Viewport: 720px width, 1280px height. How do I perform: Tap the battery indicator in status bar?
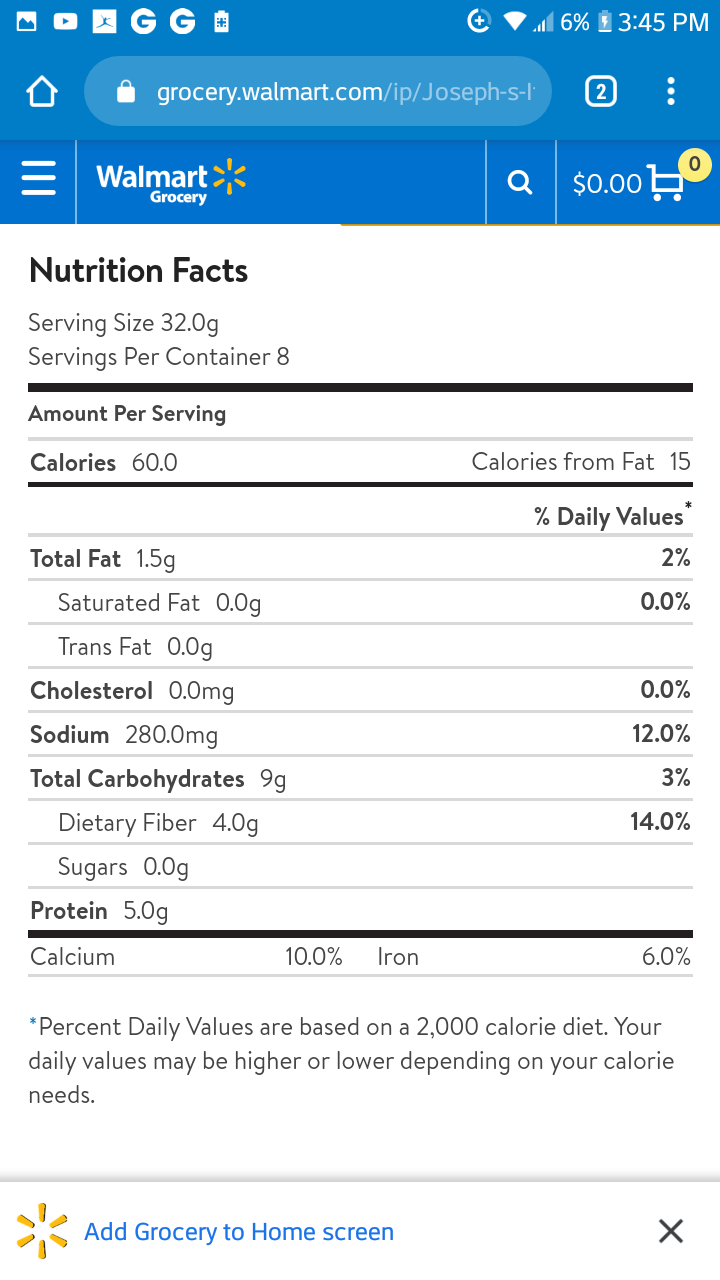(604, 21)
